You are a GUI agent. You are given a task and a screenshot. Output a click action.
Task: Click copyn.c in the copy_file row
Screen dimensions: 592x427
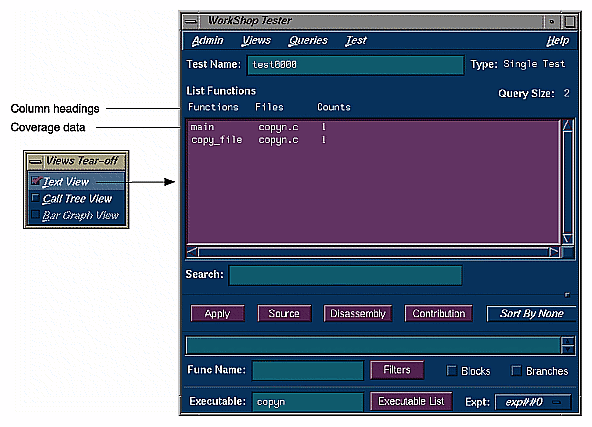[278, 140]
